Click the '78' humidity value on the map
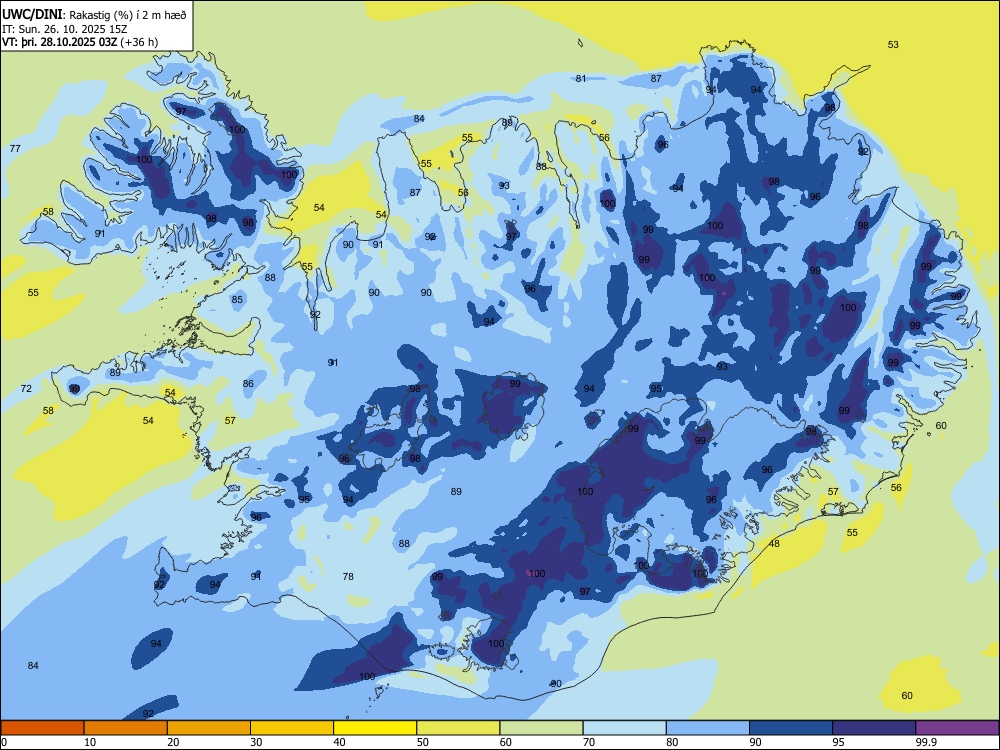1000x750 pixels. 348,577
